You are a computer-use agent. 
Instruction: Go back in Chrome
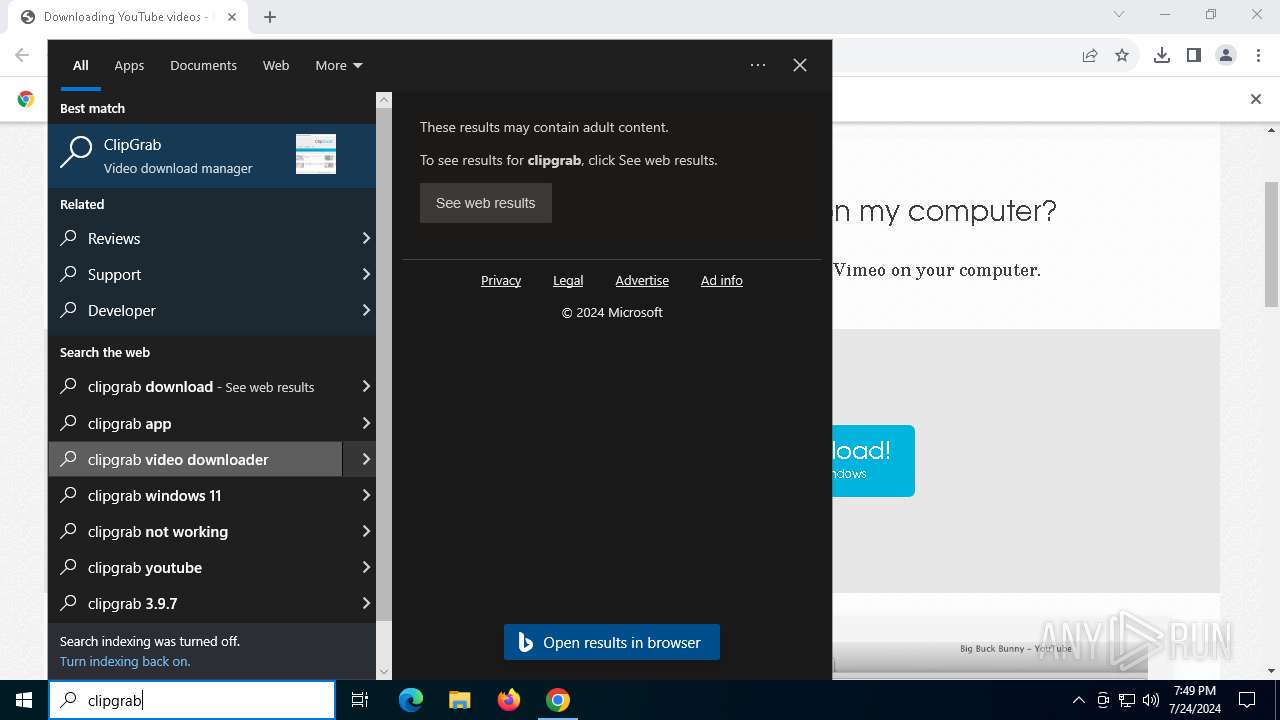[x=22, y=55]
